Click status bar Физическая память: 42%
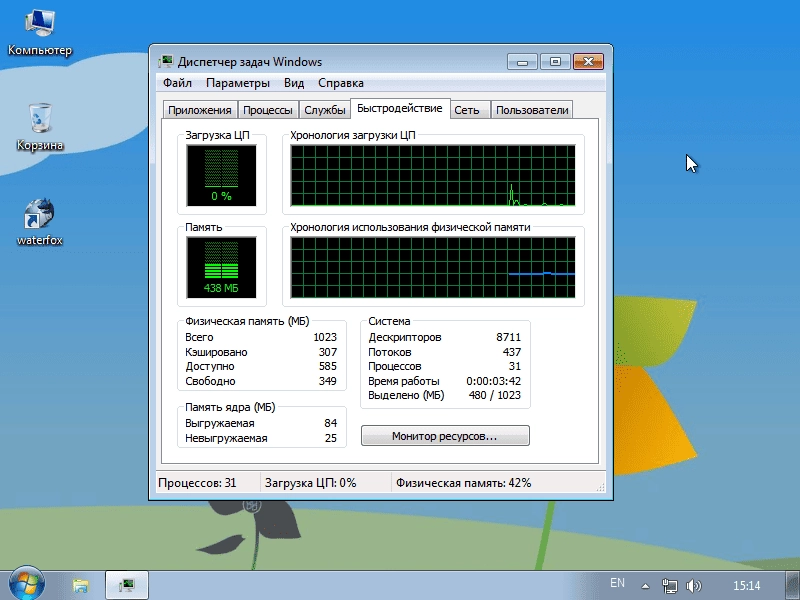Image resolution: width=800 pixels, height=600 pixels. tap(463, 483)
